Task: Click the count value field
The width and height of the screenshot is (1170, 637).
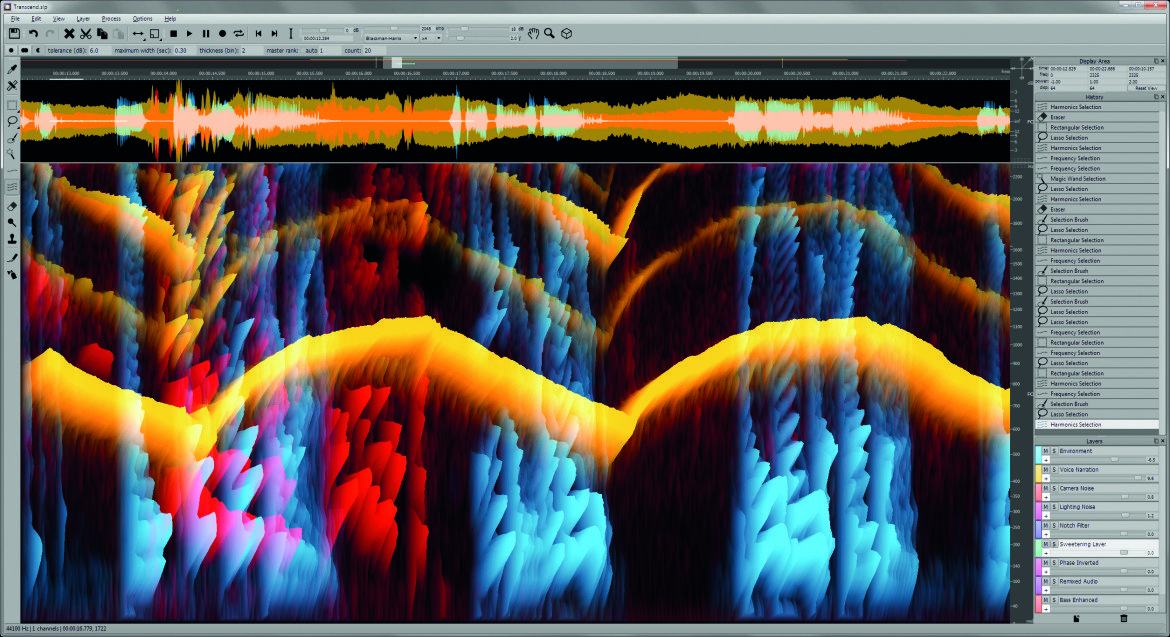Action: [x=375, y=51]
